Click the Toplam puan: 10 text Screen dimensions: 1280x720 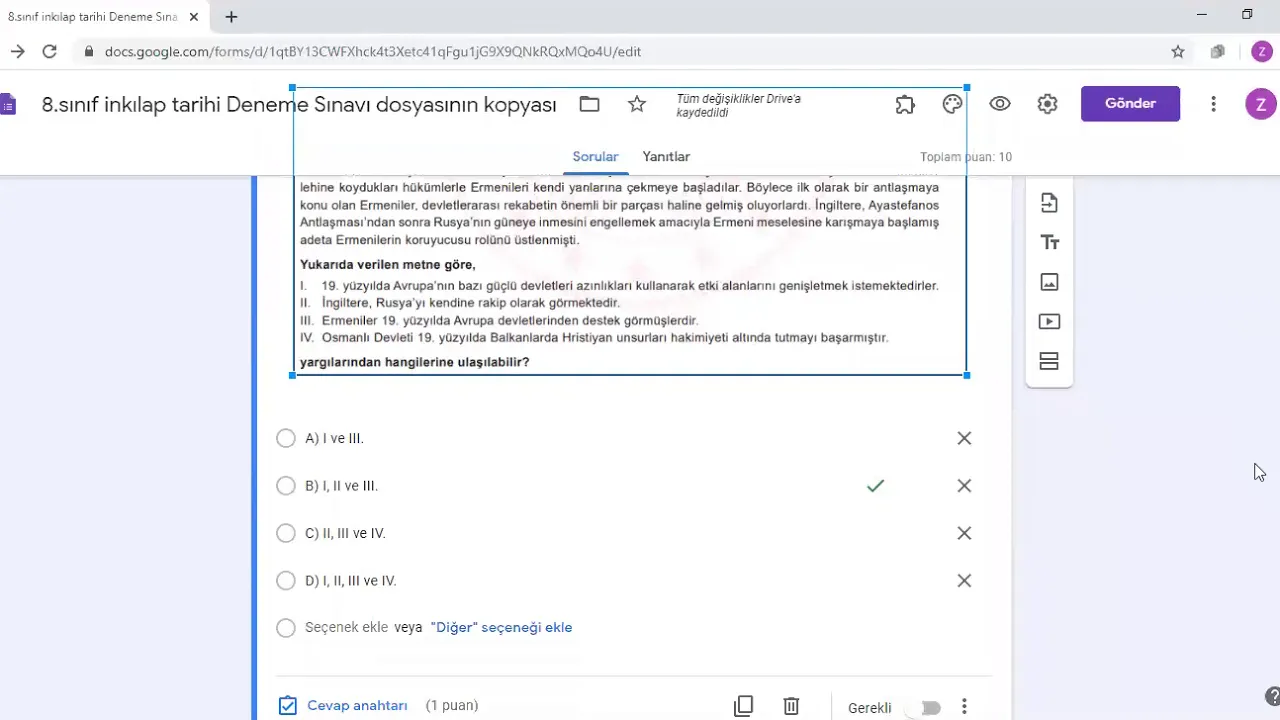(966, 157)
